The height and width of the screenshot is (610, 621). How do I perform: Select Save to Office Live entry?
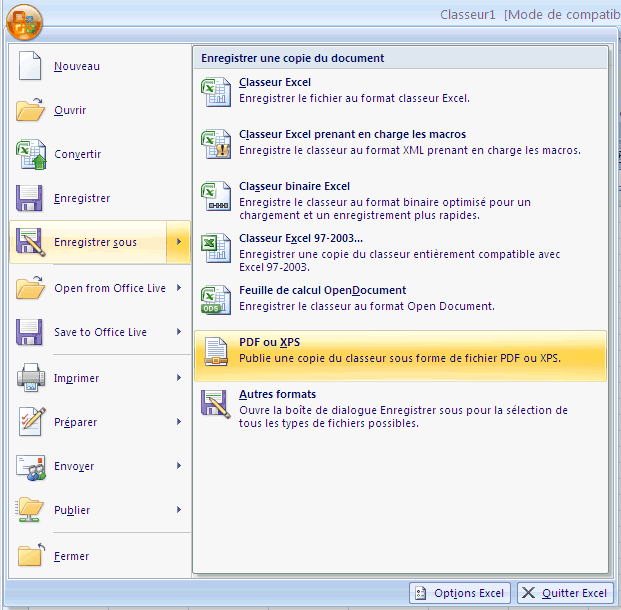(x=100, y=332)
